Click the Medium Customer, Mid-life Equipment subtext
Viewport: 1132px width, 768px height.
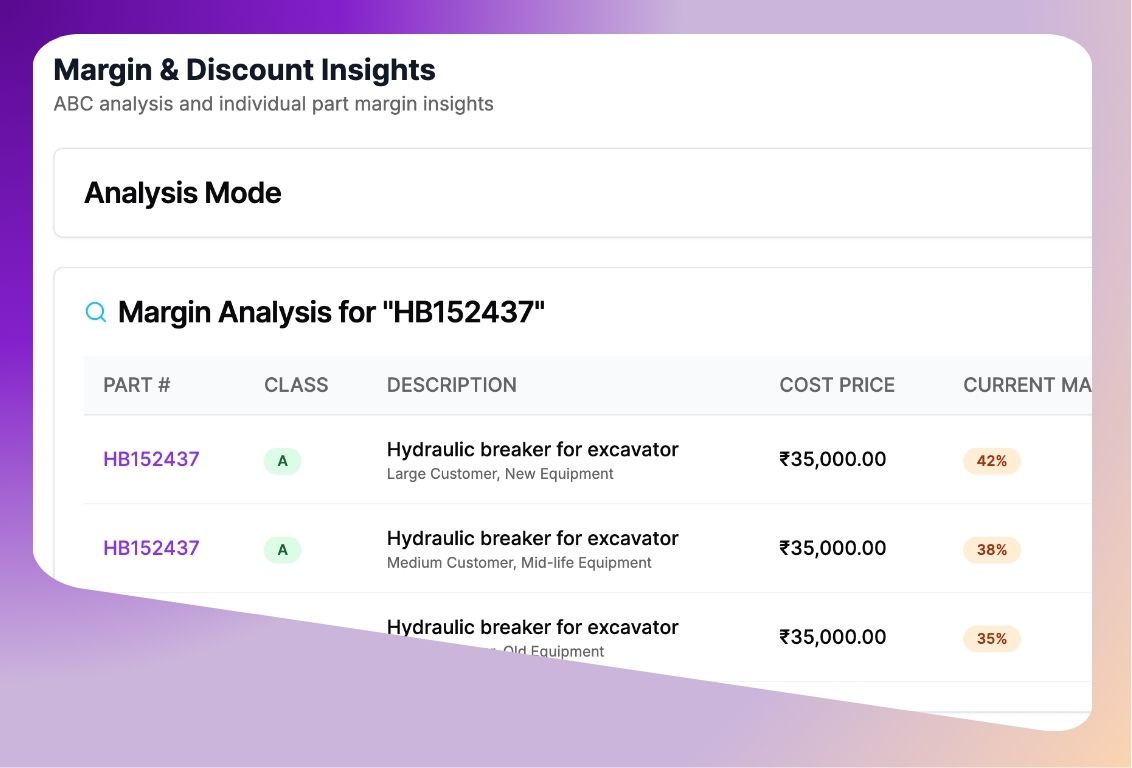tap(519, 563)
